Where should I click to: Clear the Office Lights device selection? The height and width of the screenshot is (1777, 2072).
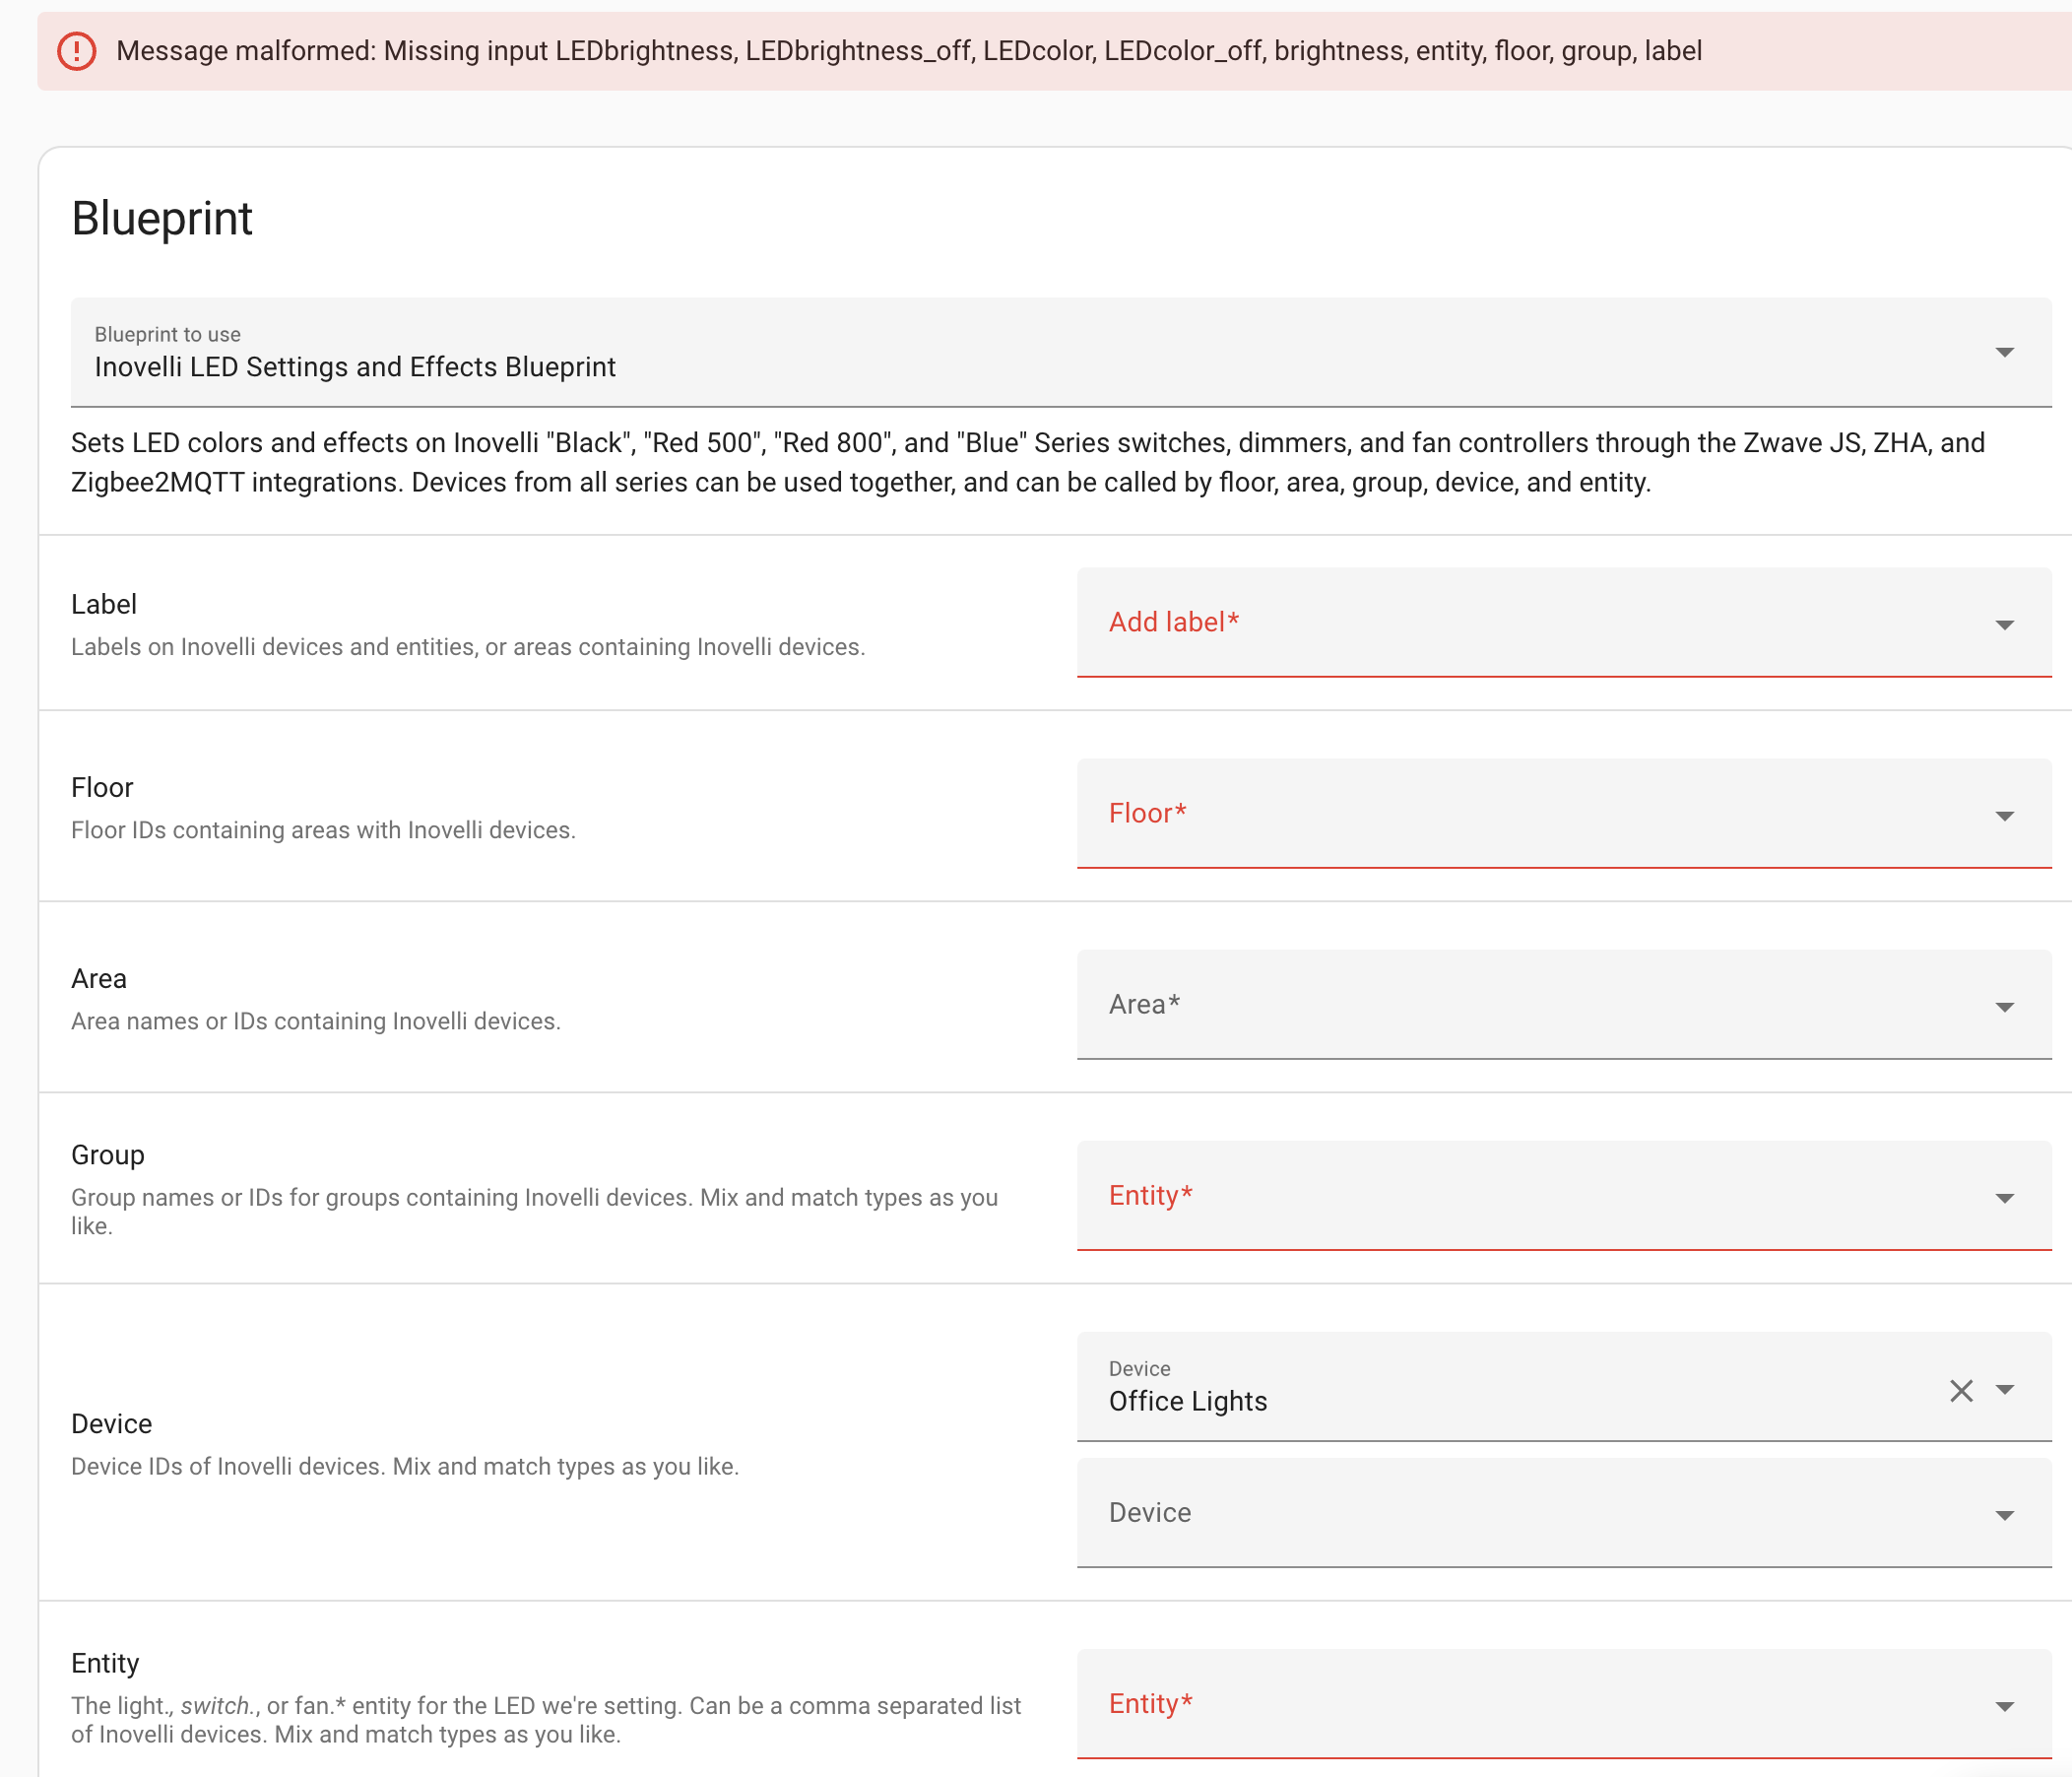1960,1390
